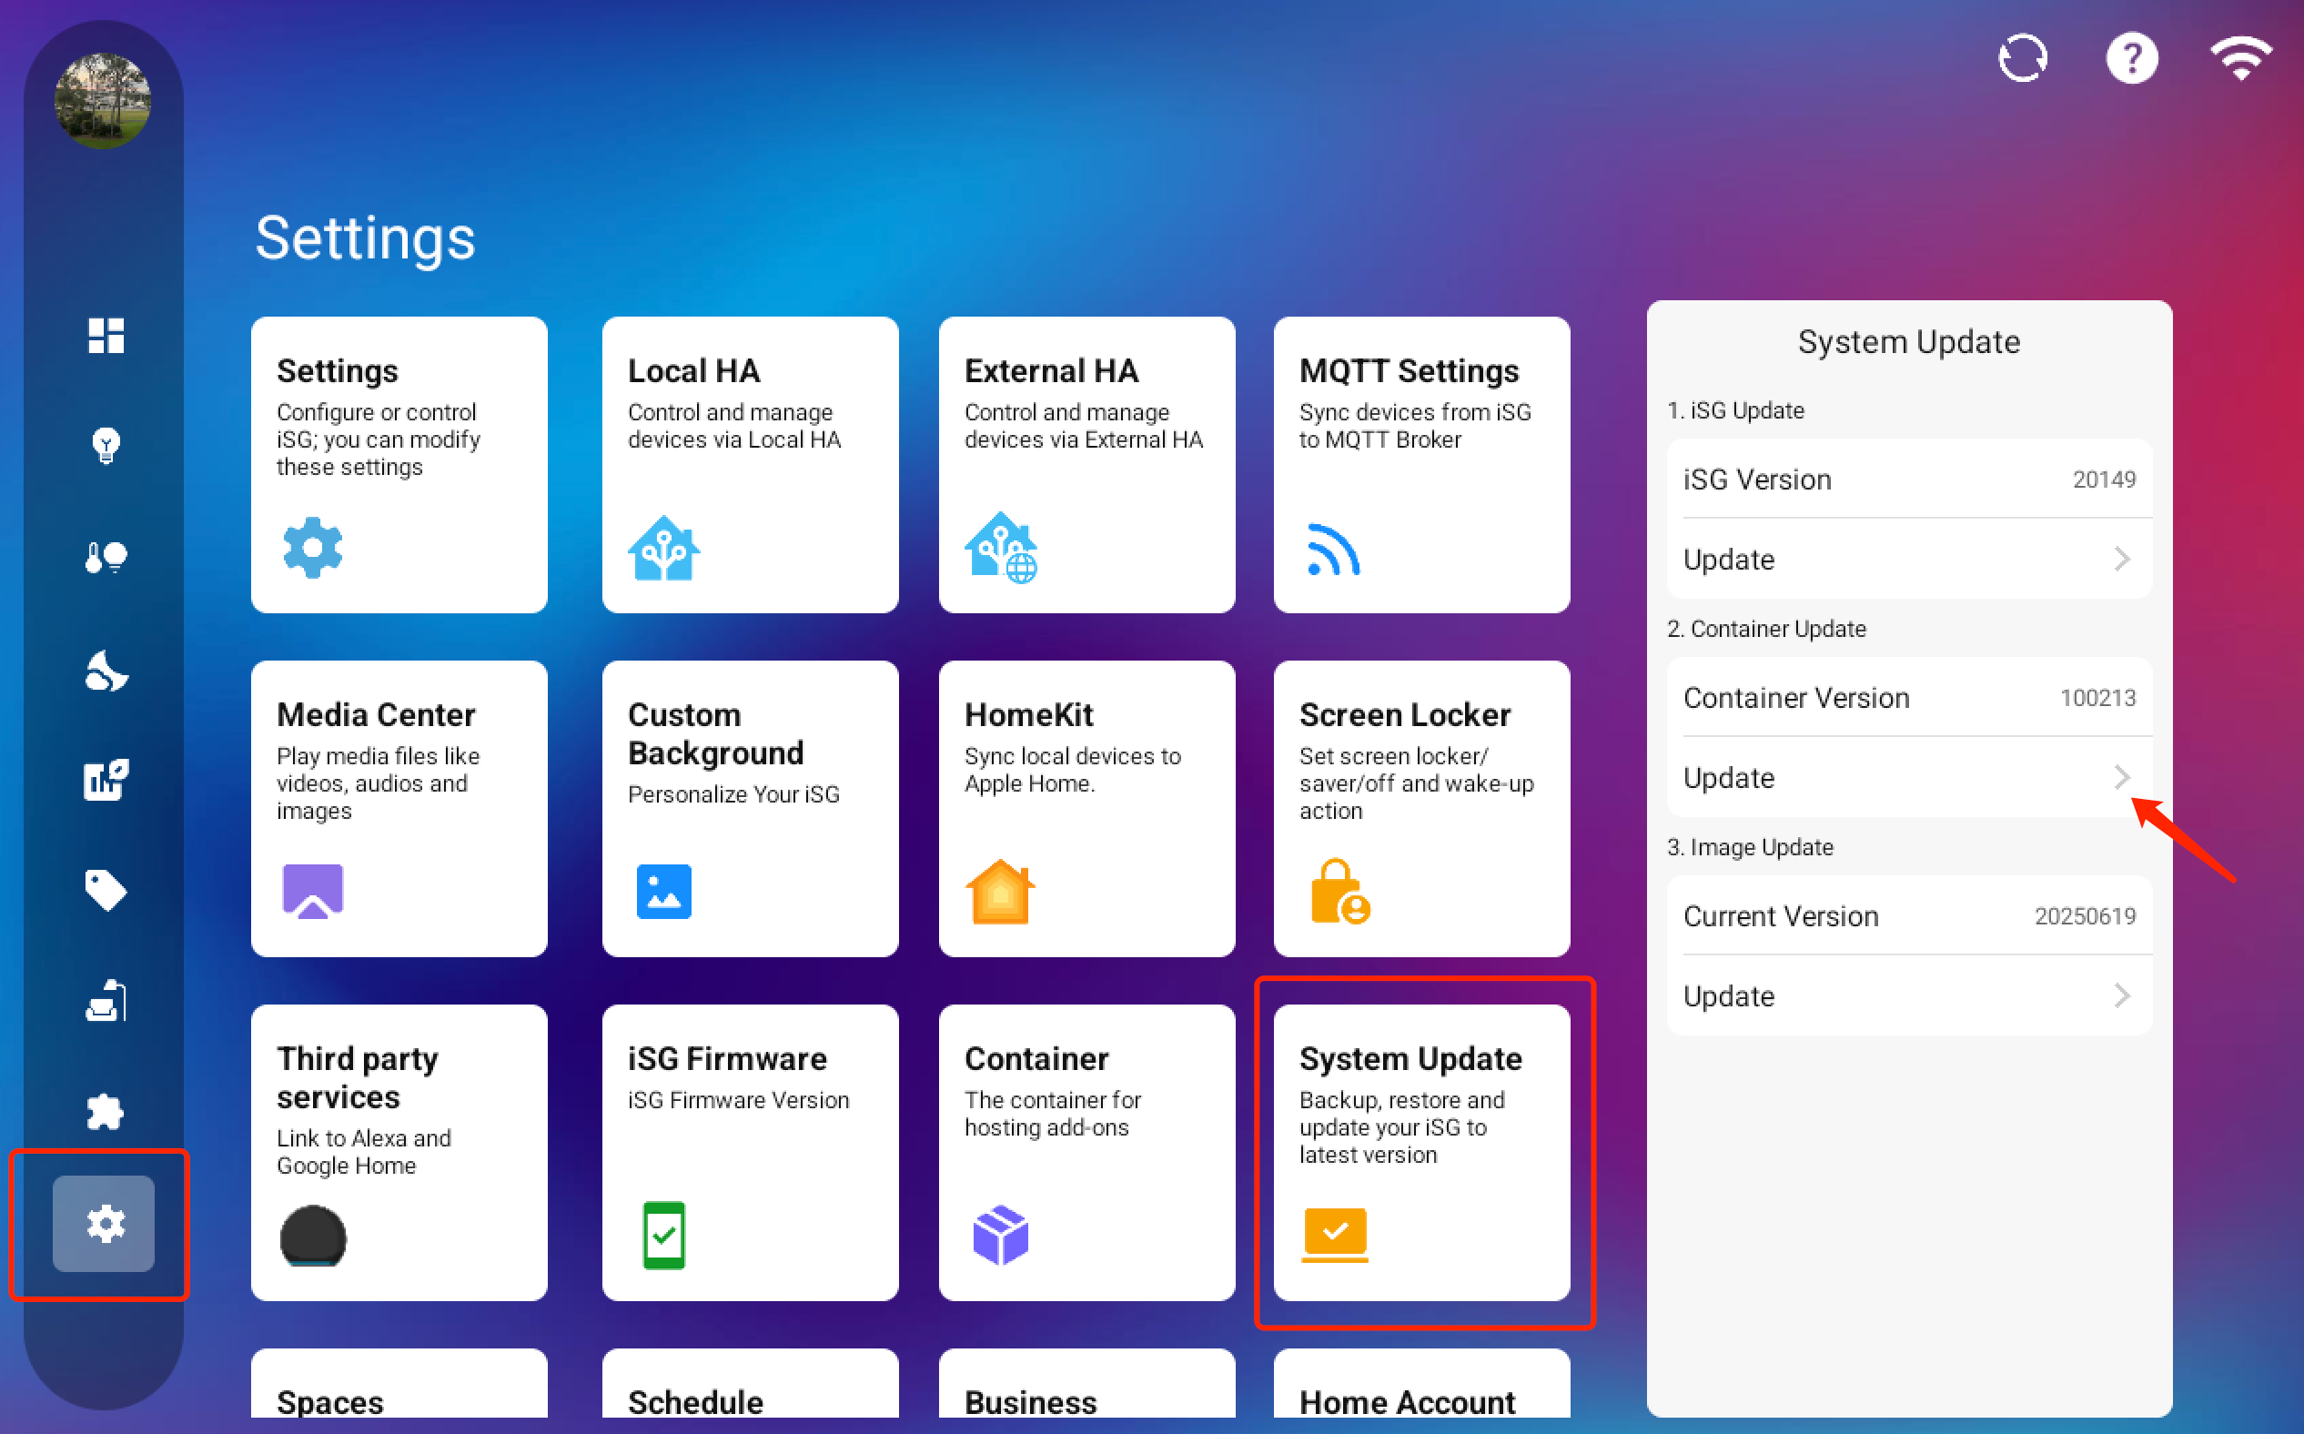Click the Wi-Fi status icon
Screen dimensions: 2304x1434
pos(2240,58)
